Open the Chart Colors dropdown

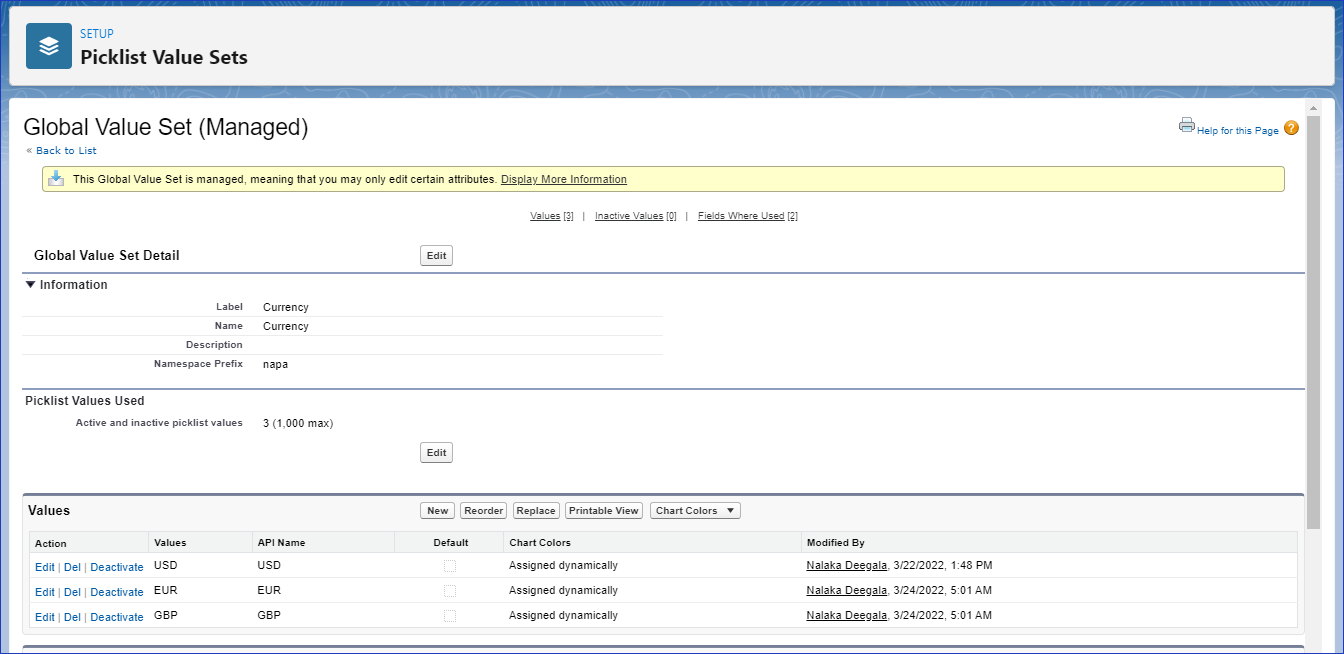click(695, 511)
